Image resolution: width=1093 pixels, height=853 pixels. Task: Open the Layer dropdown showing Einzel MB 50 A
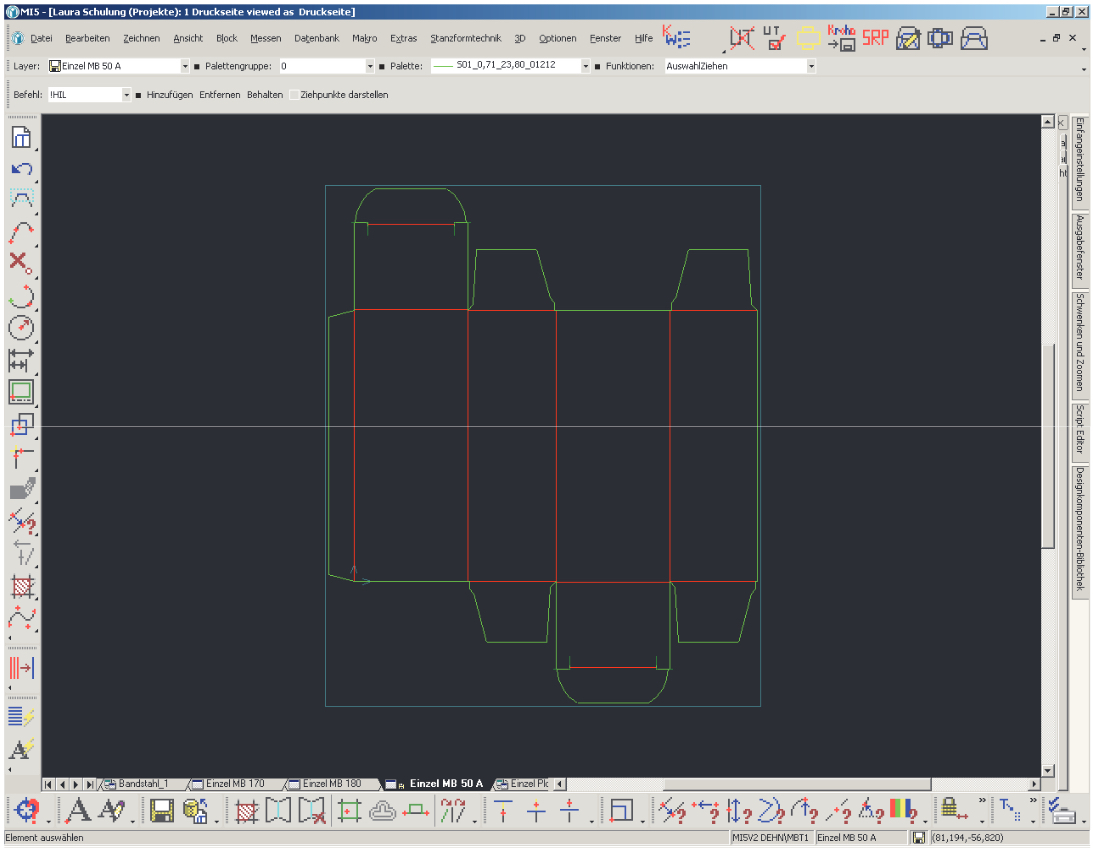coord(184,66)
